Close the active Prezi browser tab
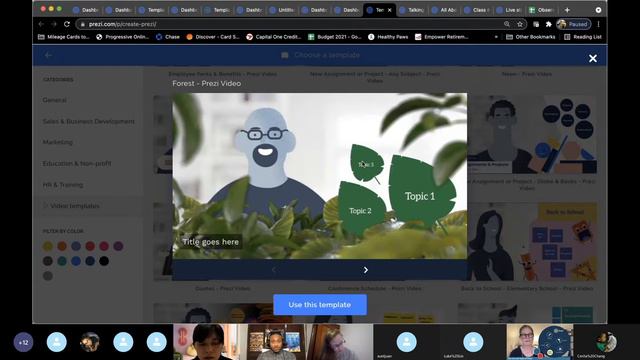Screen dimensions: 640x360 point(389,10)
